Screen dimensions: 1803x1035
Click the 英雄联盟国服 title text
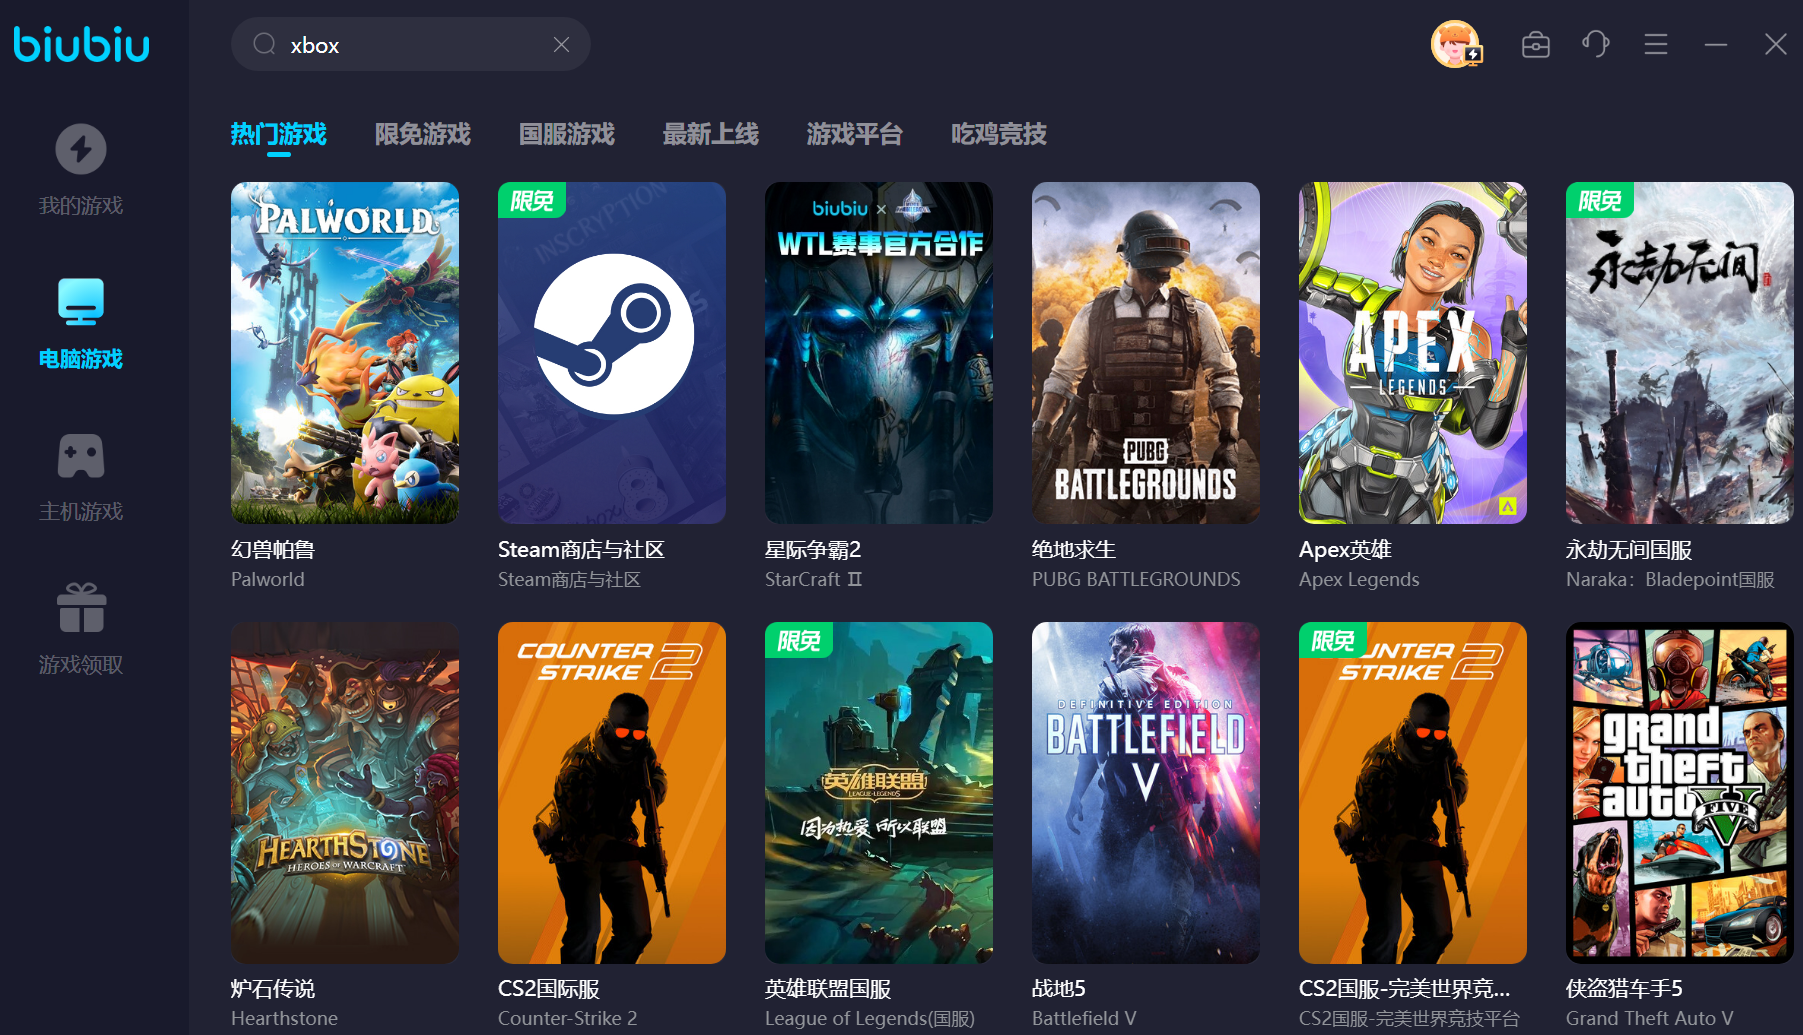pos(828,989)
